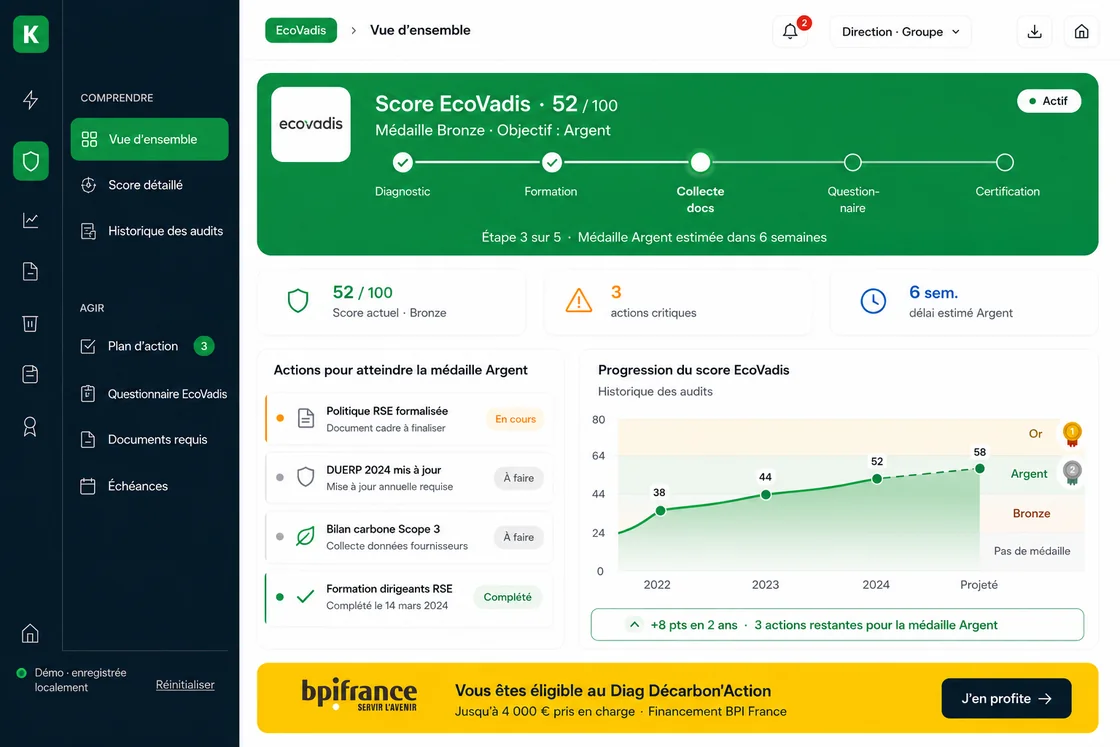
Task: Click the checkmark icon on Formation dirigeants
Action: (305, 596)
